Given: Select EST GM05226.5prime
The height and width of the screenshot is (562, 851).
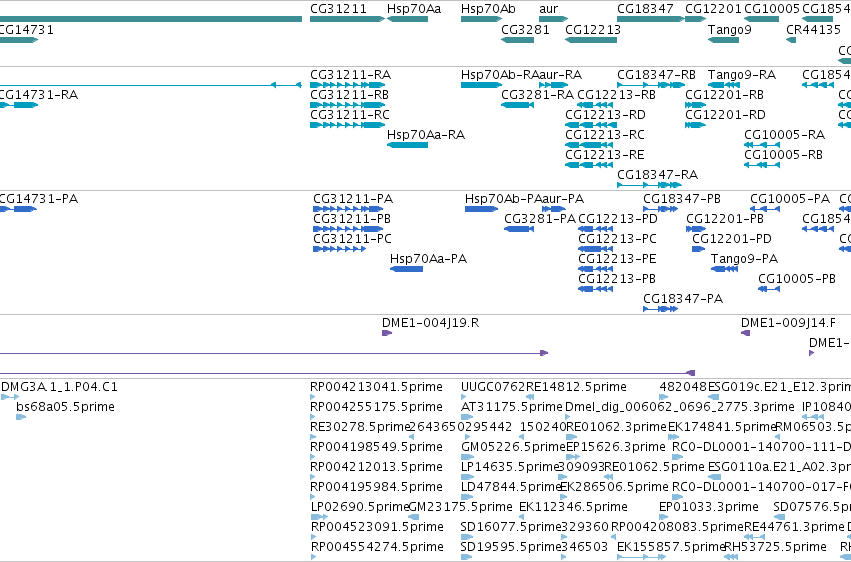Looking at the screenshot, I should [x=467, y=457].
